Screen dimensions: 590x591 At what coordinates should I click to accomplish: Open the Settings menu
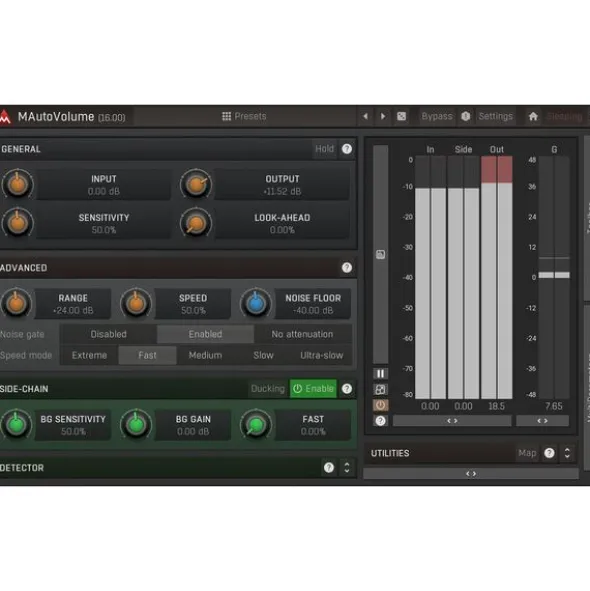pyautogui.click(x=495, y=116)
